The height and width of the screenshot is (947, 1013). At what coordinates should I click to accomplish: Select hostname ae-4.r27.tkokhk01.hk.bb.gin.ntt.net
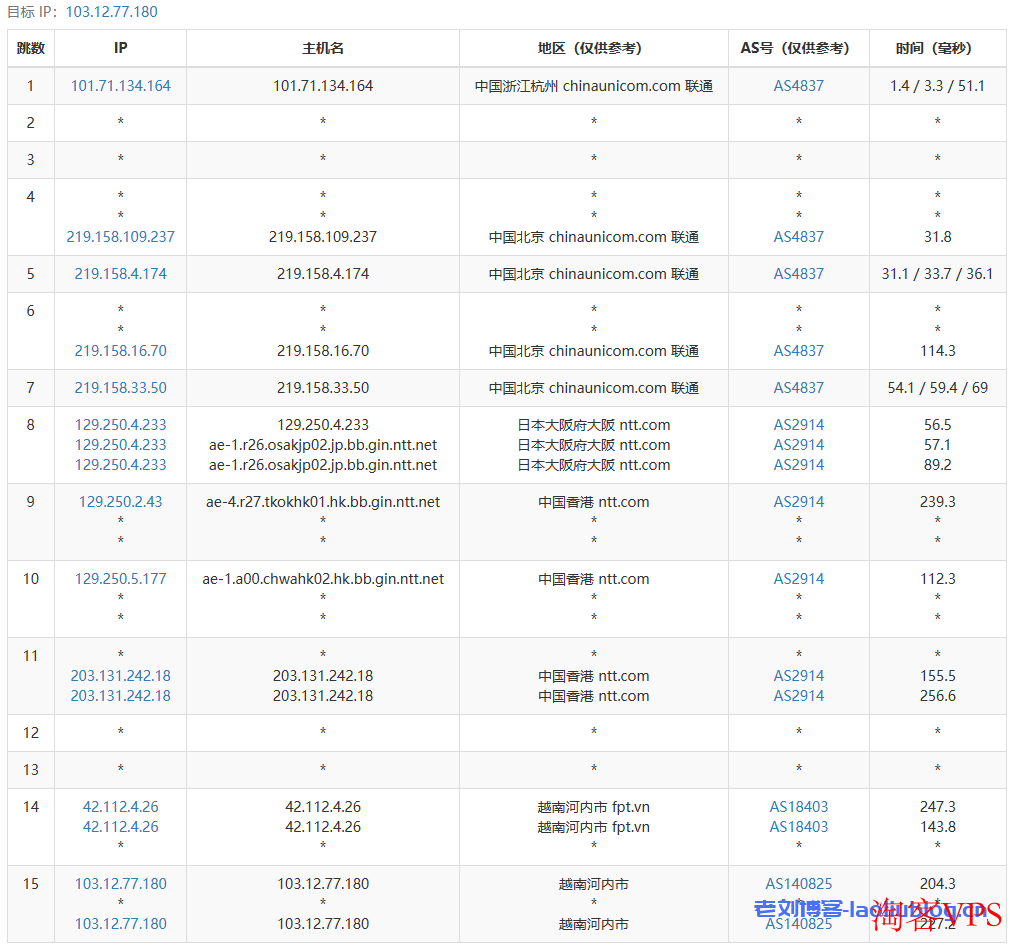(x=323, y=502)
